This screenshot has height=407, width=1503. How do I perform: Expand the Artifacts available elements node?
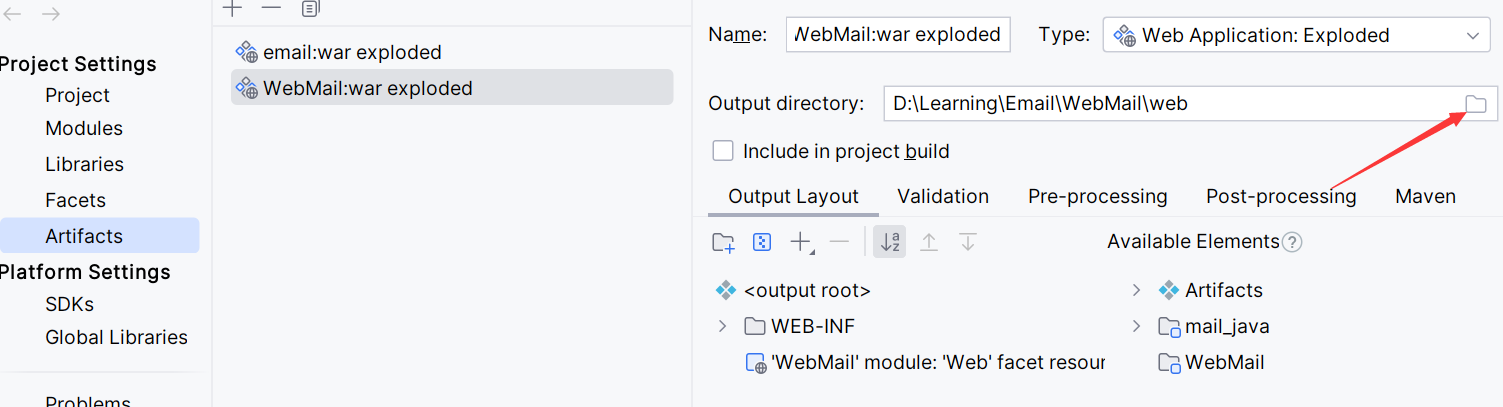[x=1136, y=290]
